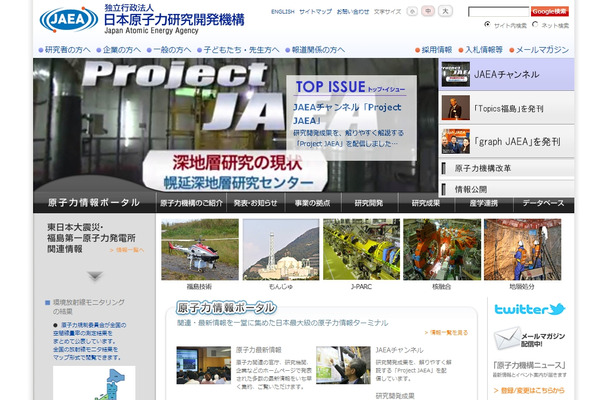Viewport: 610px width, 400px height.
Task: Open J-PARC accelerator thumbnail
Action: pyautogui.click(x=361, y=249)
